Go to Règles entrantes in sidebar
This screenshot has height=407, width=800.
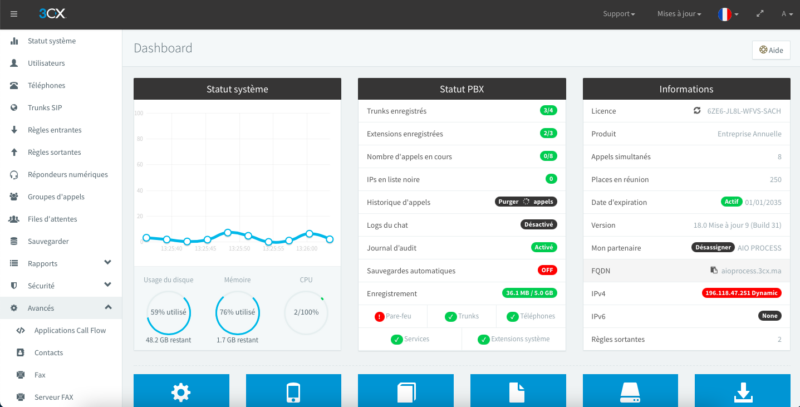click(54, 130)
